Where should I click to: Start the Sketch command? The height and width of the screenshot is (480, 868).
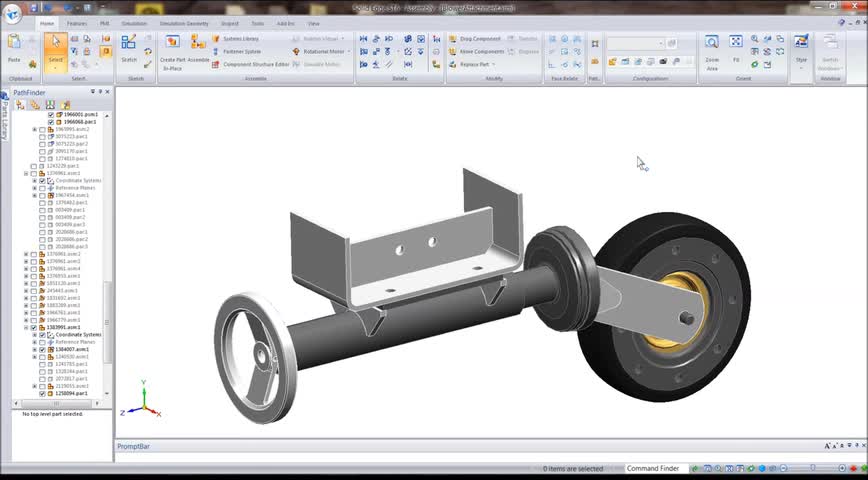coord(129,48)
